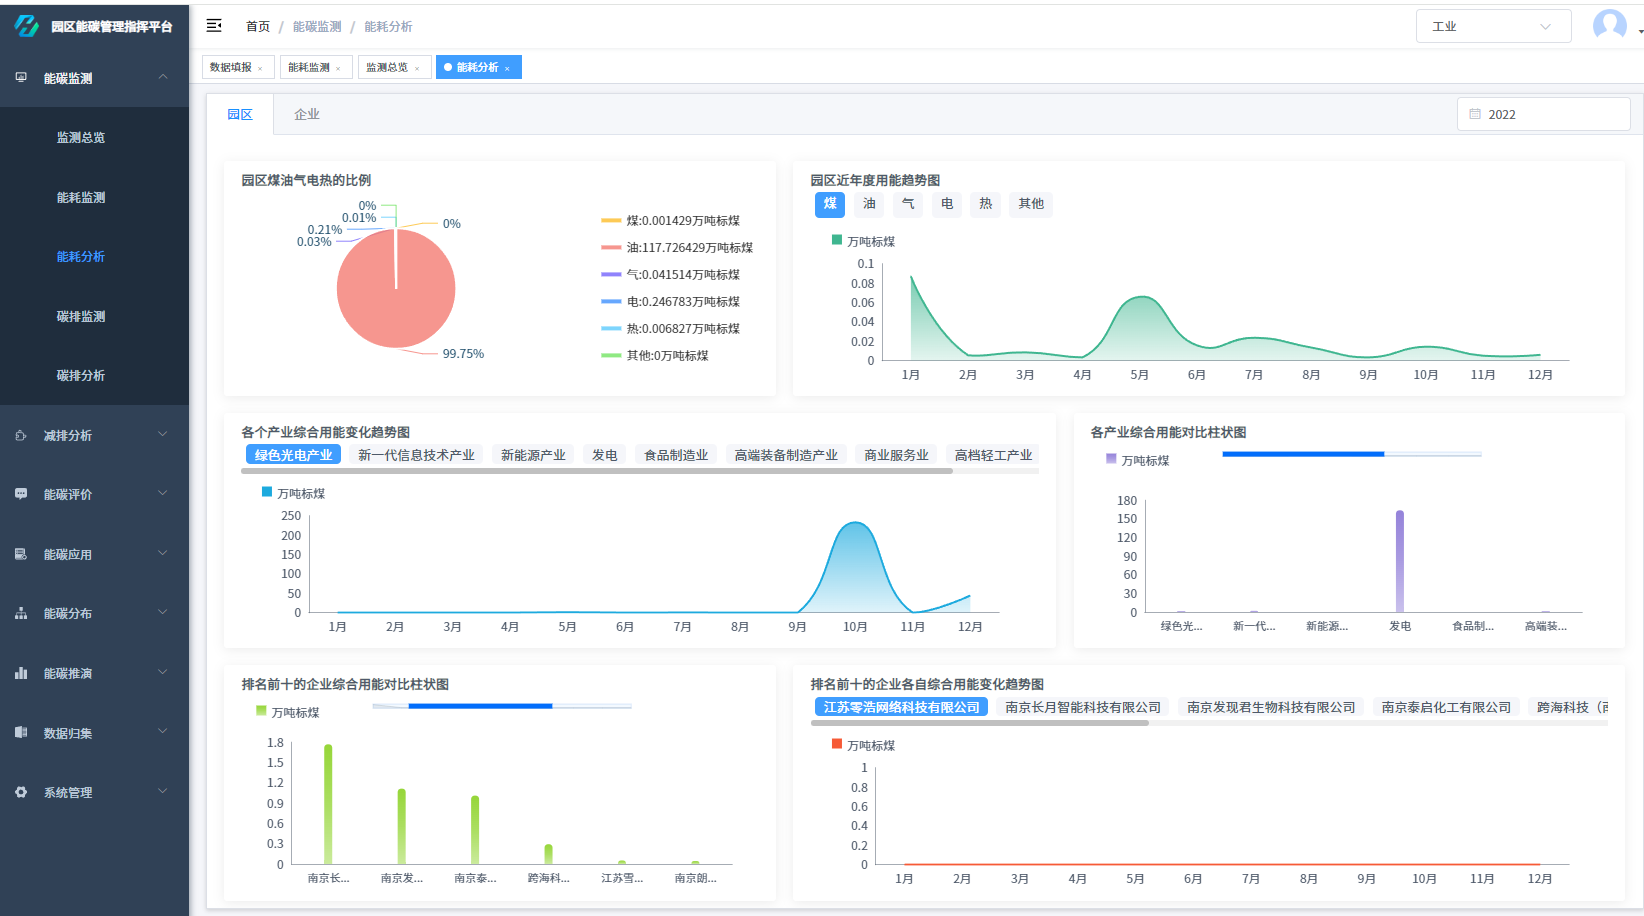1644x916 pixels.
Task: Select 南京长月智能科技有限公司 company chip
Action: pyautogui.click(x=1081, y=706)
